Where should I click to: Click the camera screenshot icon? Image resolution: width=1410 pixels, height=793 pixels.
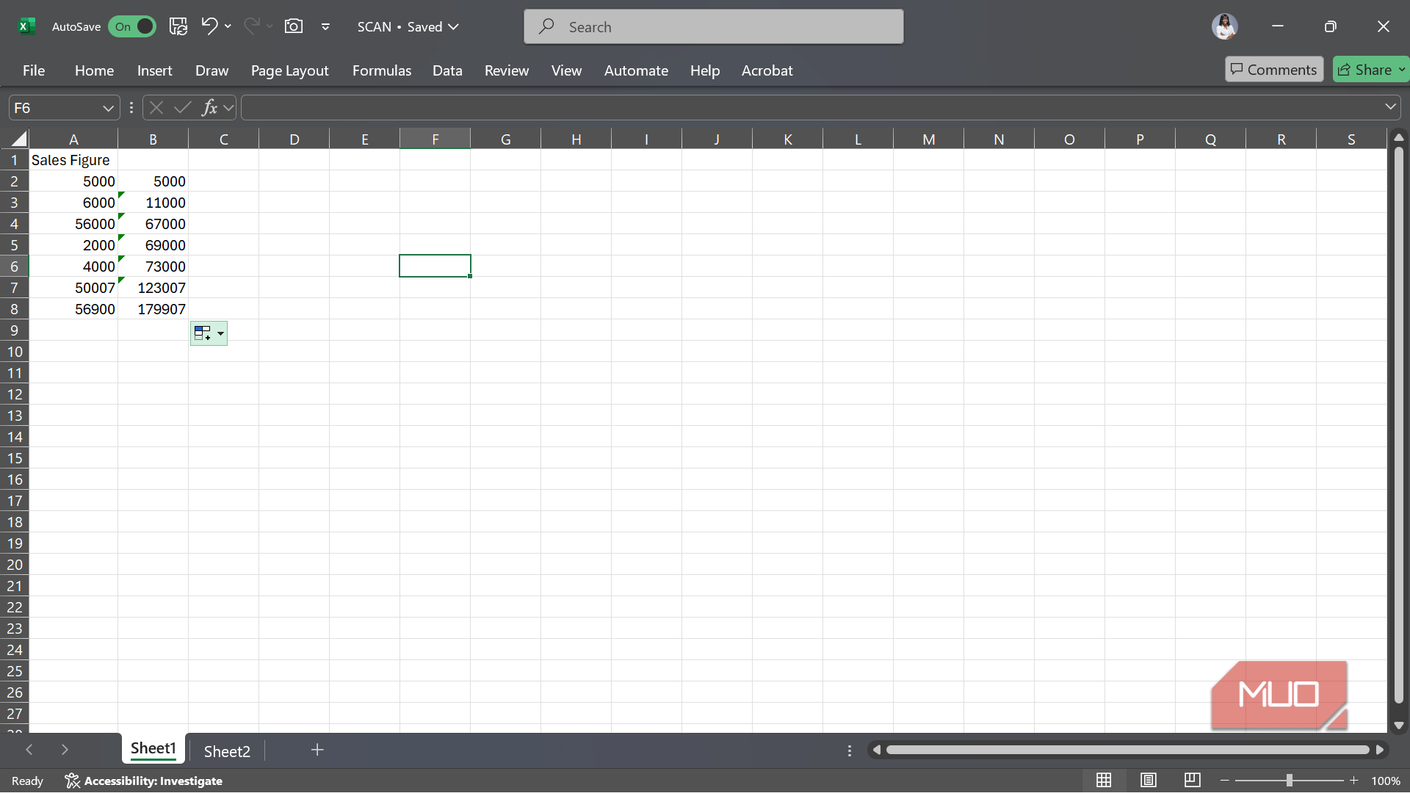pyautogui.click(x=294, y=27)
